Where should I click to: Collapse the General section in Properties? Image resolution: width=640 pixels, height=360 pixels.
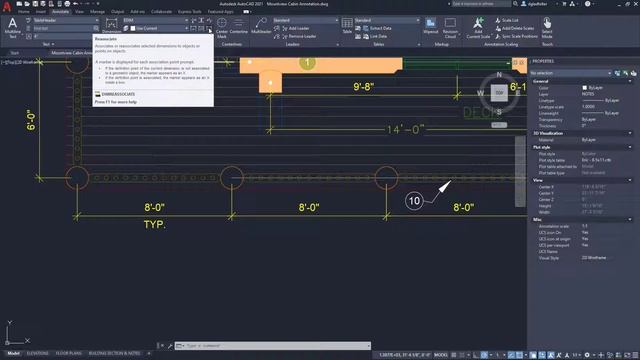coord(630,81)
